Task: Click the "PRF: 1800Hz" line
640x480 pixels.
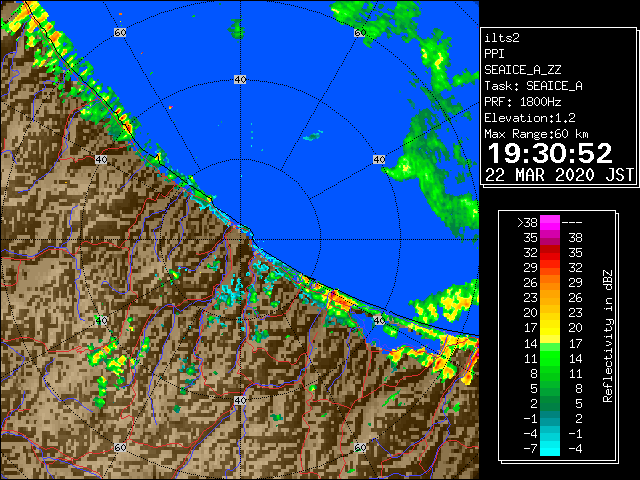Action: point(522,102)
